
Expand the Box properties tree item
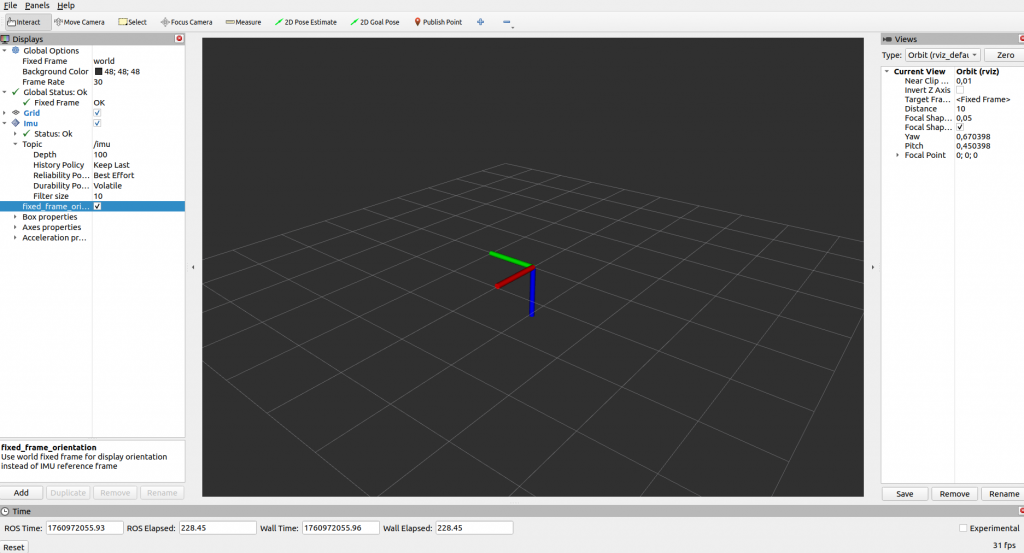tap(15, 217)
